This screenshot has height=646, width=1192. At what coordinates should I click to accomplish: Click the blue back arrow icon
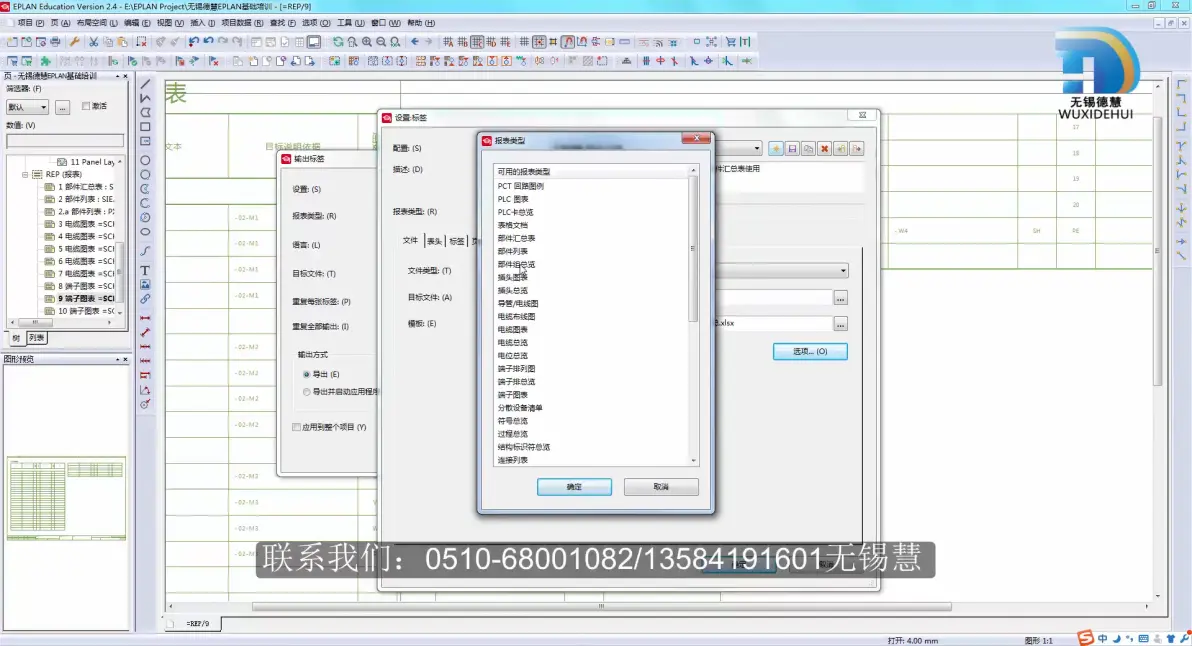415,42
